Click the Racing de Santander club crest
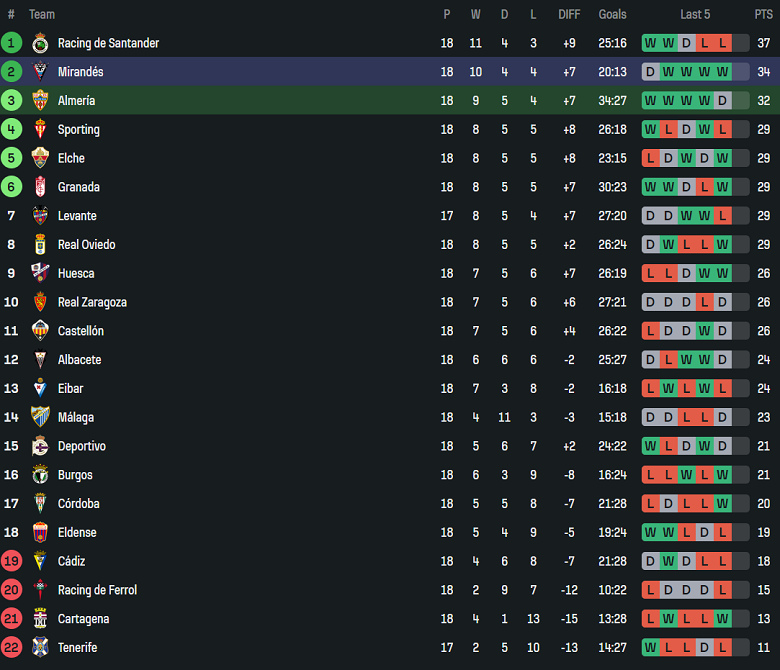 pos(40,43)
